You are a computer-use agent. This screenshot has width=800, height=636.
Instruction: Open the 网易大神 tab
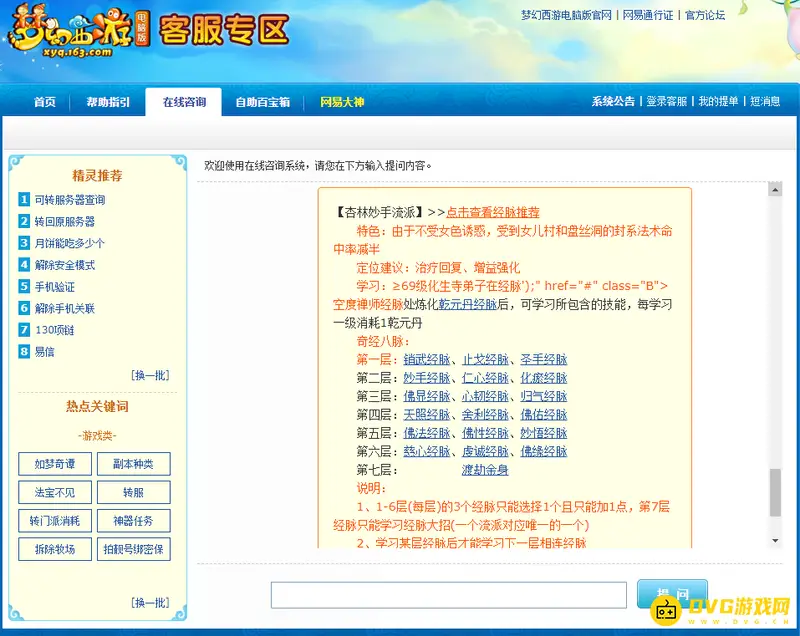[x=342, y=102]
